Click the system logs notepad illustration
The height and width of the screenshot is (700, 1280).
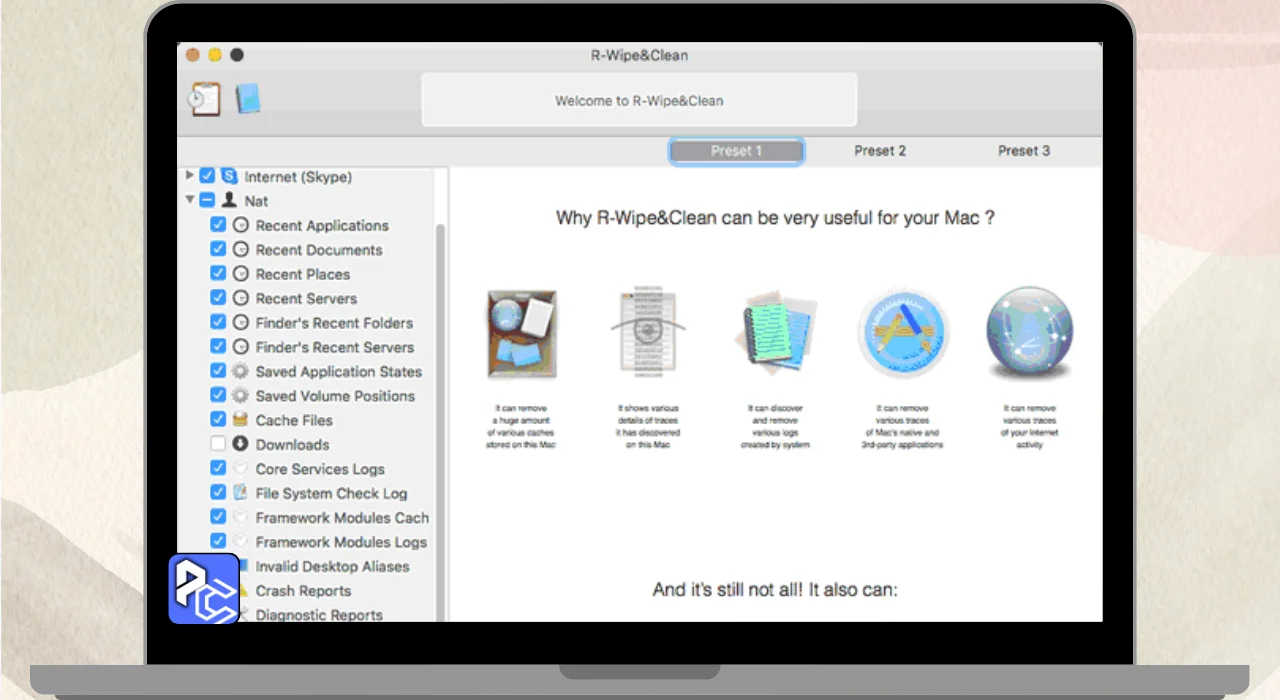click(x=776, y=334)
